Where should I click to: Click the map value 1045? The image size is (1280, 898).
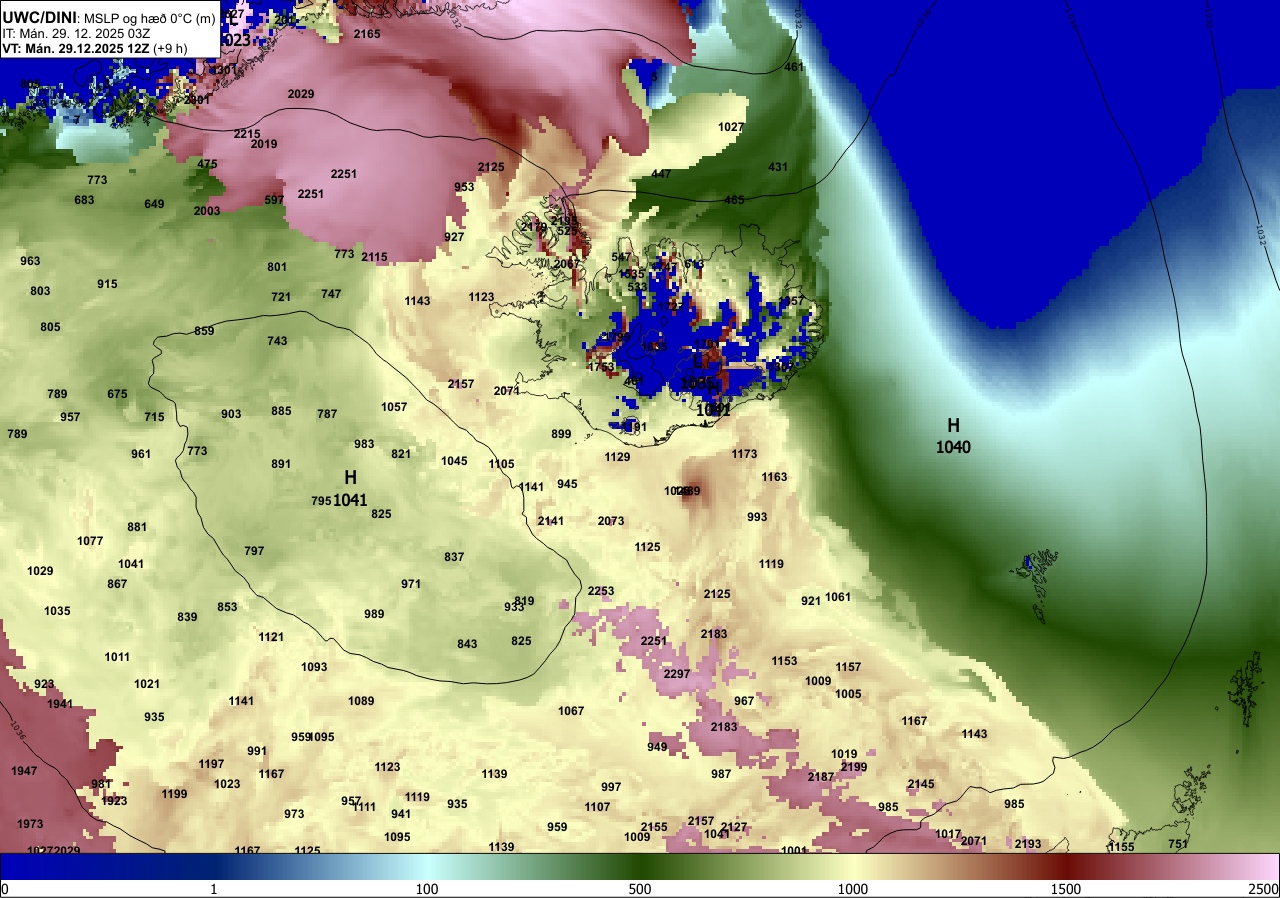[x=454, y=461]
